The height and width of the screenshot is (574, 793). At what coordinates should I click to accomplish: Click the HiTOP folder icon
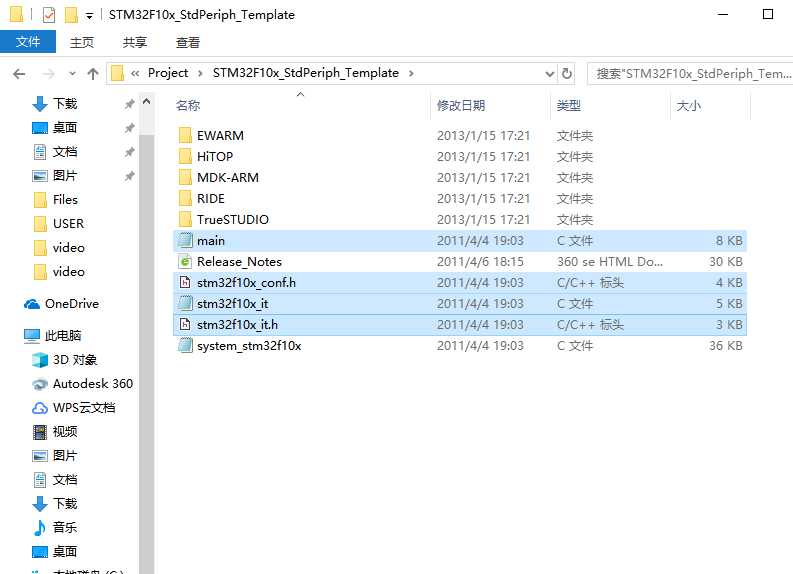(185, 156)
